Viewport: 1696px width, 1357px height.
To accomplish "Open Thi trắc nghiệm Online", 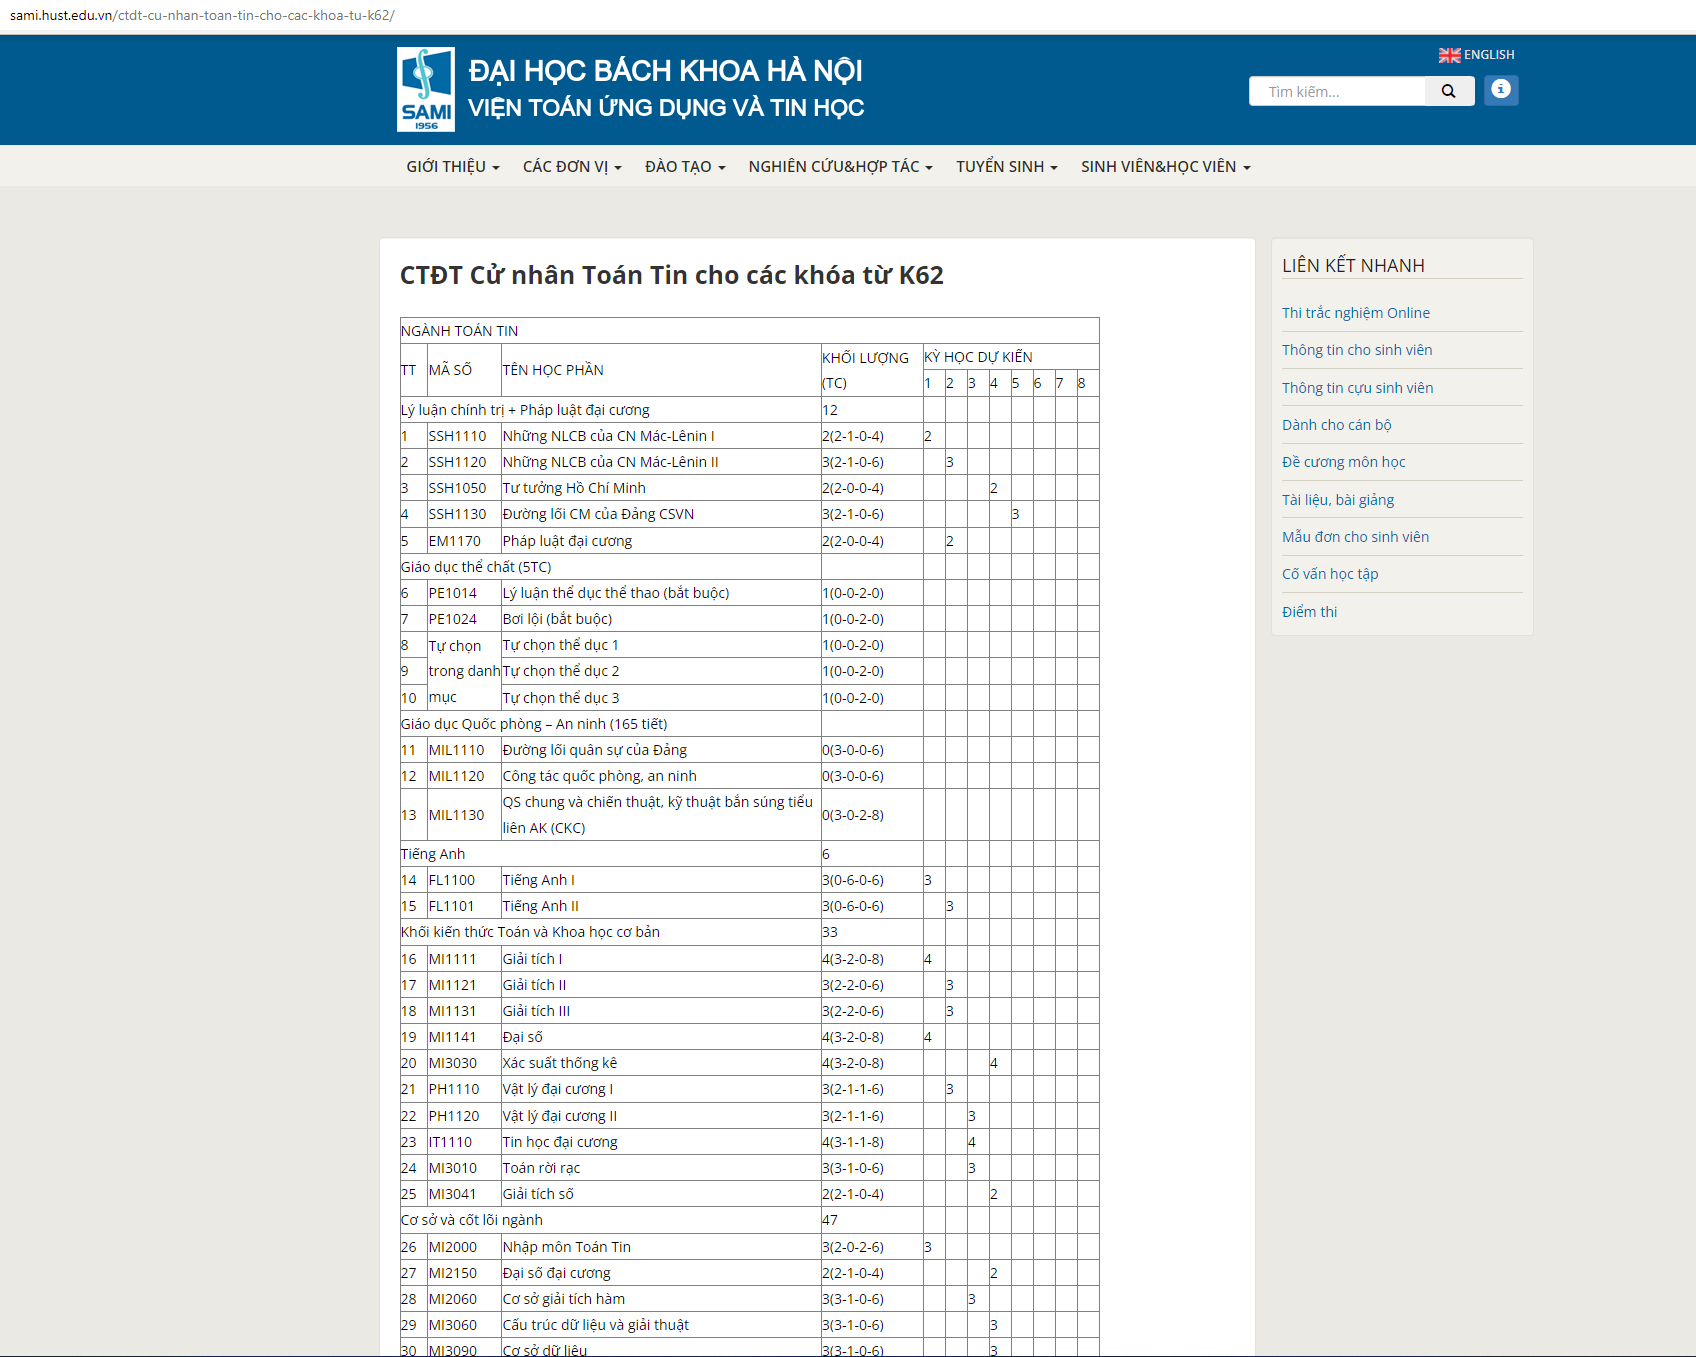I will click(1356, 312).
